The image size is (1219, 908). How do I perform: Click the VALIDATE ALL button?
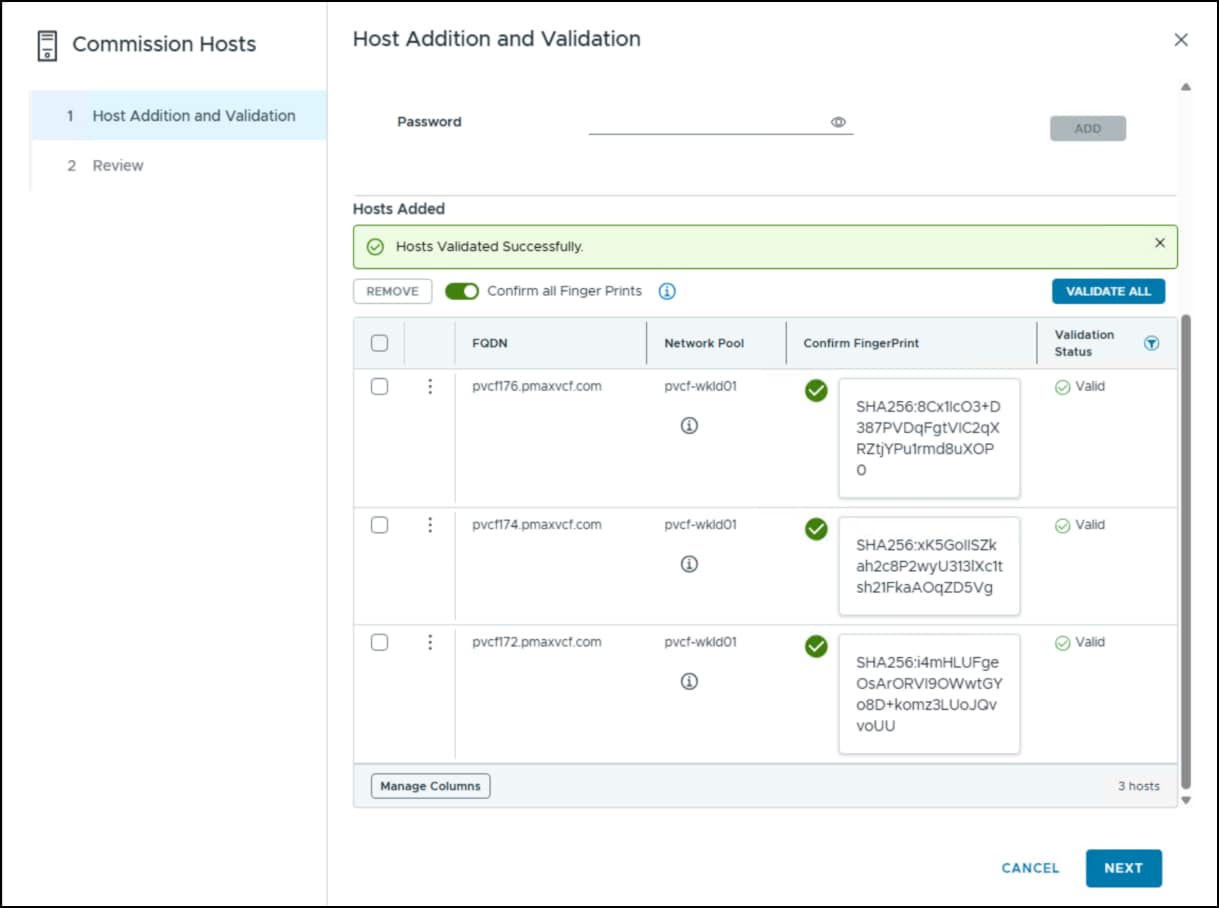coord(1108,291)
